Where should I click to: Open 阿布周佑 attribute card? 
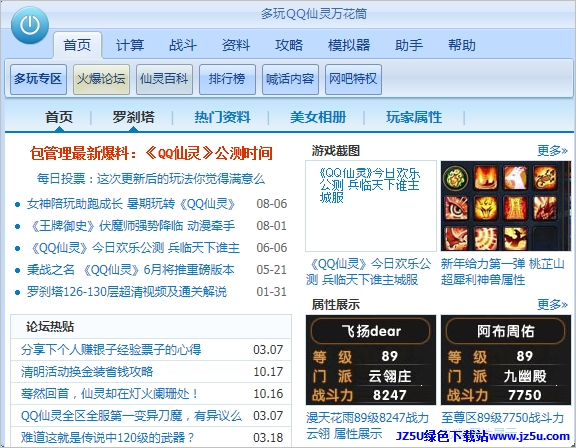click(506, 360)
